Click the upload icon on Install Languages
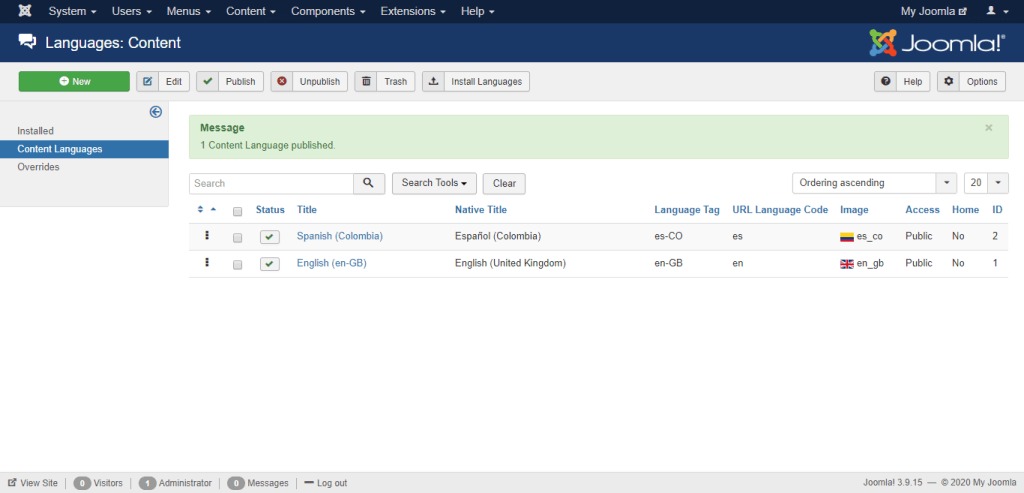1024x493 pixels. point(434,82)
